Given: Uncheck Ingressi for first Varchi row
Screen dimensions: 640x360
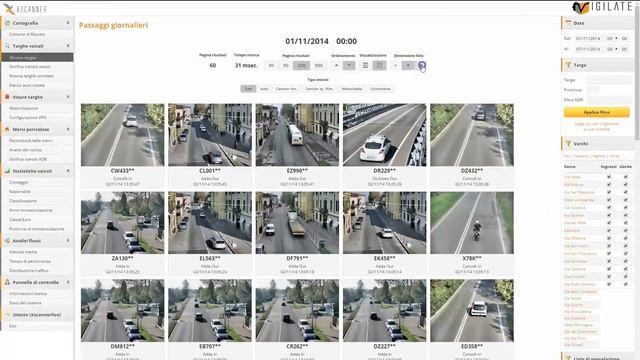Looking at the screenshot, I should pyautogui.click(x=609, y=177).
